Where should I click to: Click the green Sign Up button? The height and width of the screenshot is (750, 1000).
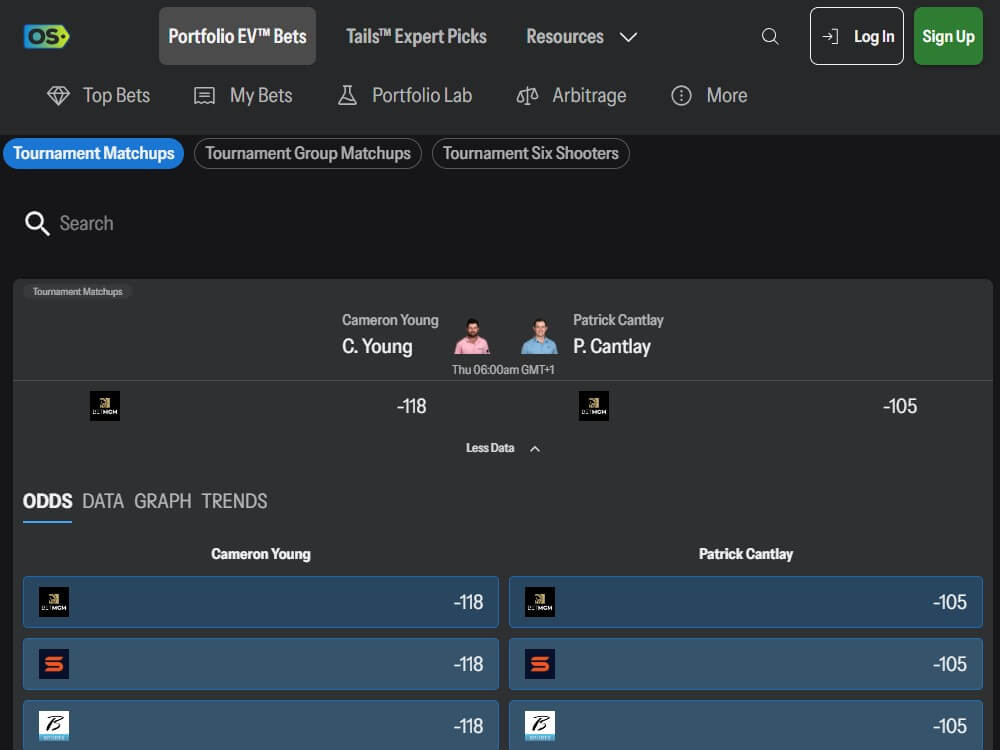948,36
